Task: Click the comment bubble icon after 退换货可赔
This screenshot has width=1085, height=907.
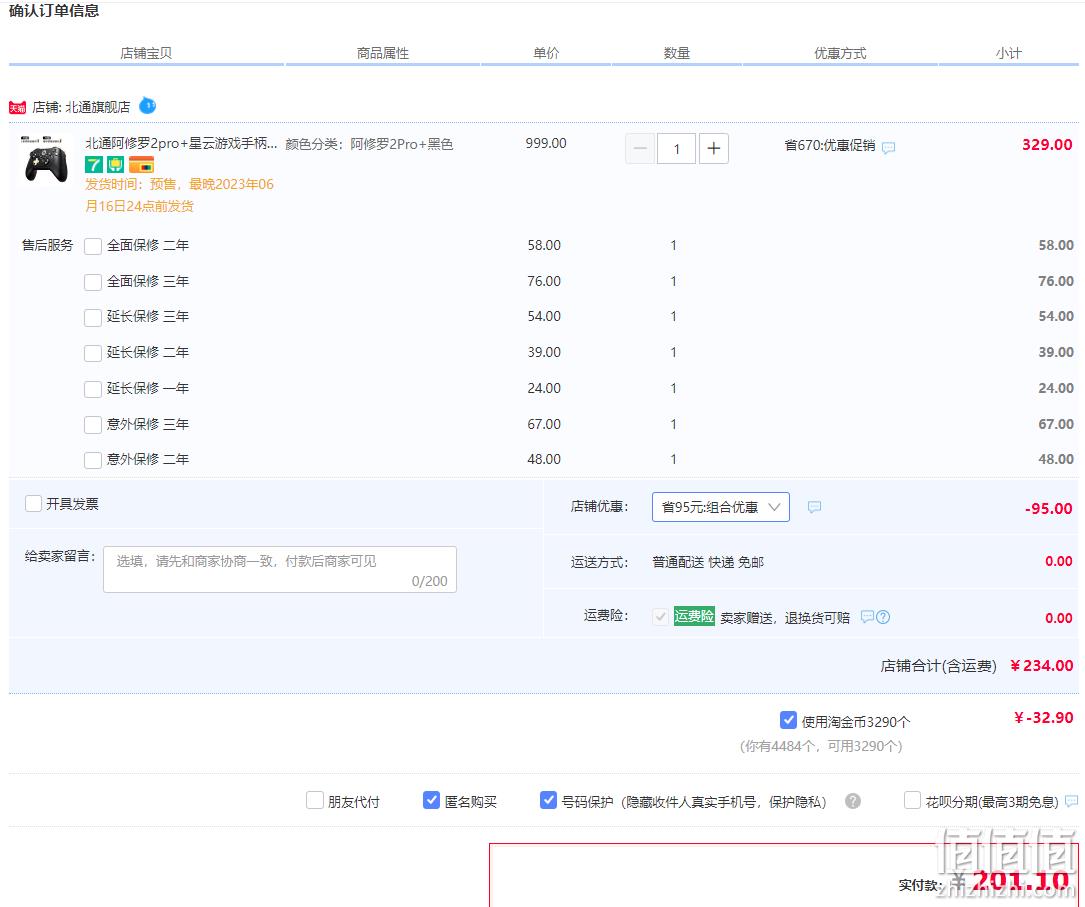Action: tap(867, 616)
